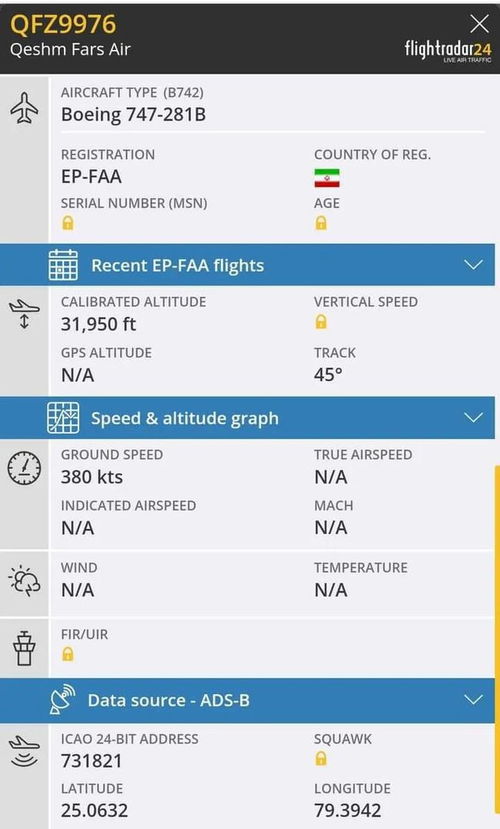Click the control tower FIR/UIR icon
The width and height of the screenshot is (500, 829).
(24, 648)
